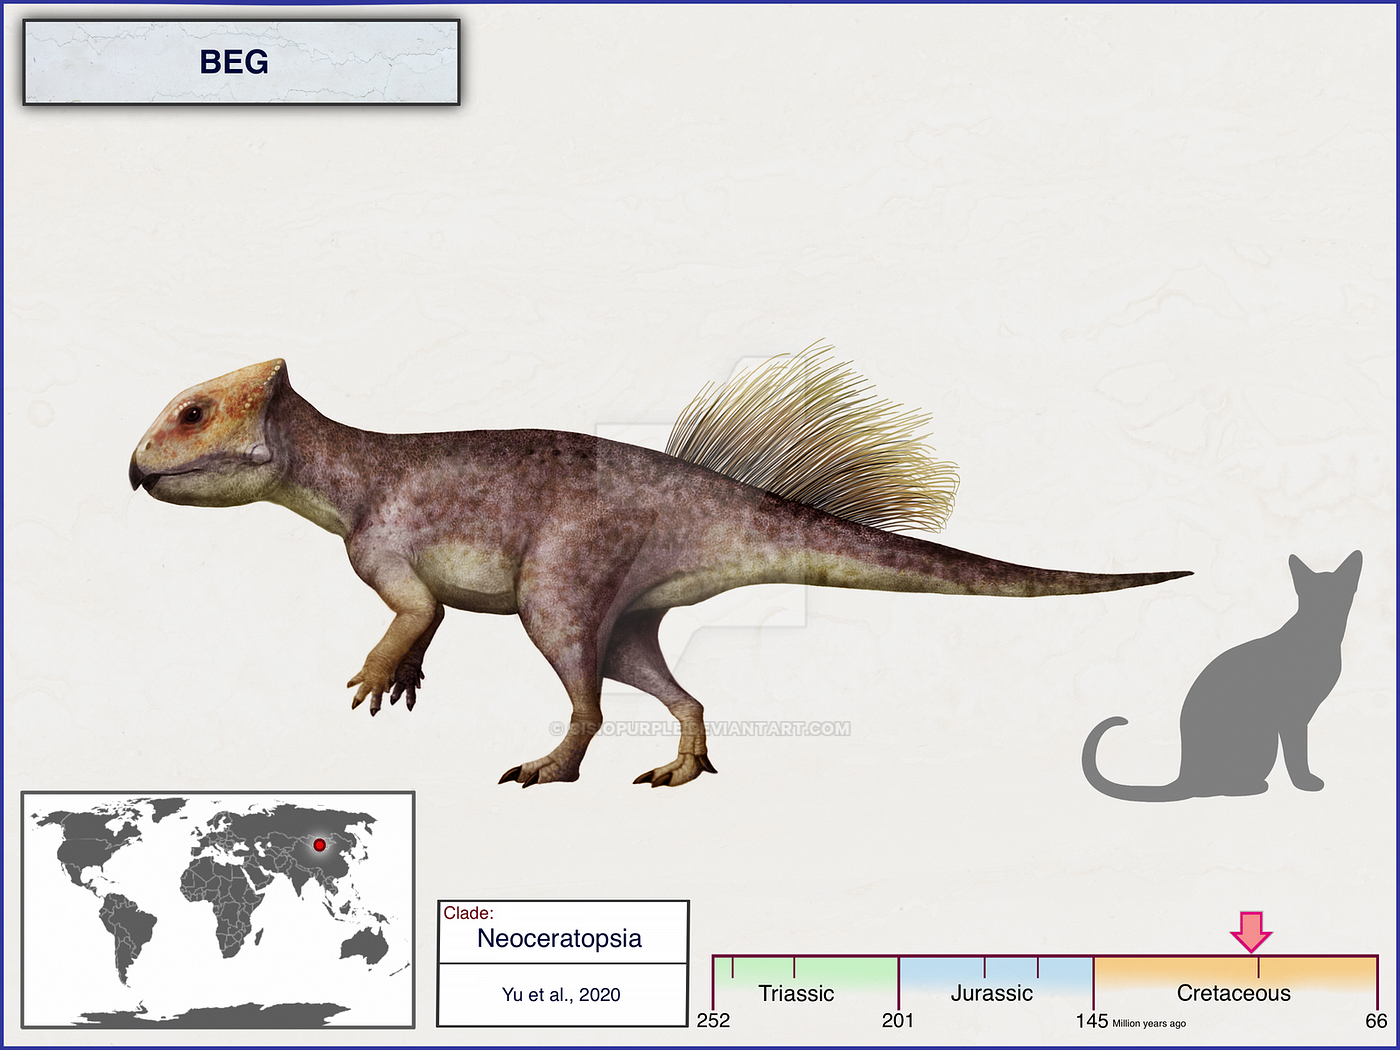
Task: Switch to the Triassic tab on timeline
Action: (795, 993)
